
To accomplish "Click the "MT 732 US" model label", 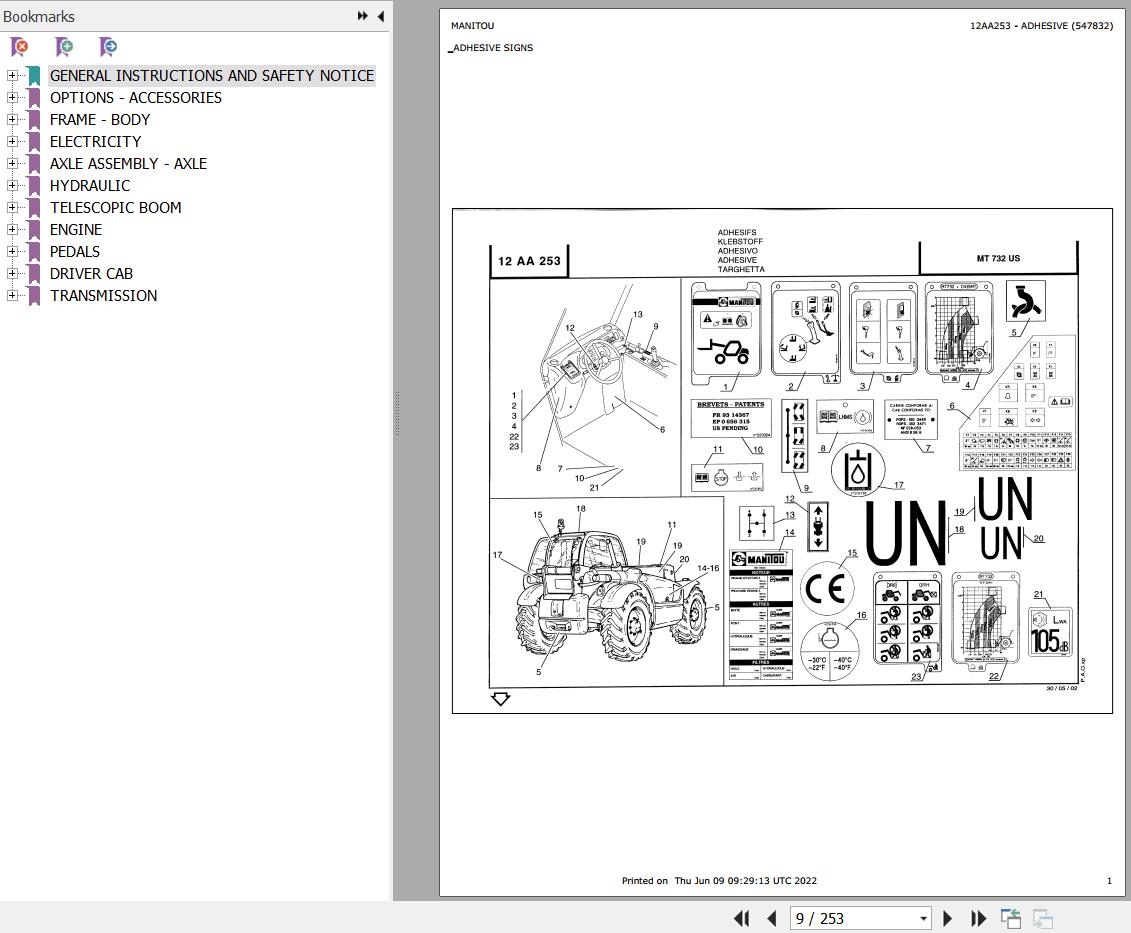I will [x=998, y=258].
